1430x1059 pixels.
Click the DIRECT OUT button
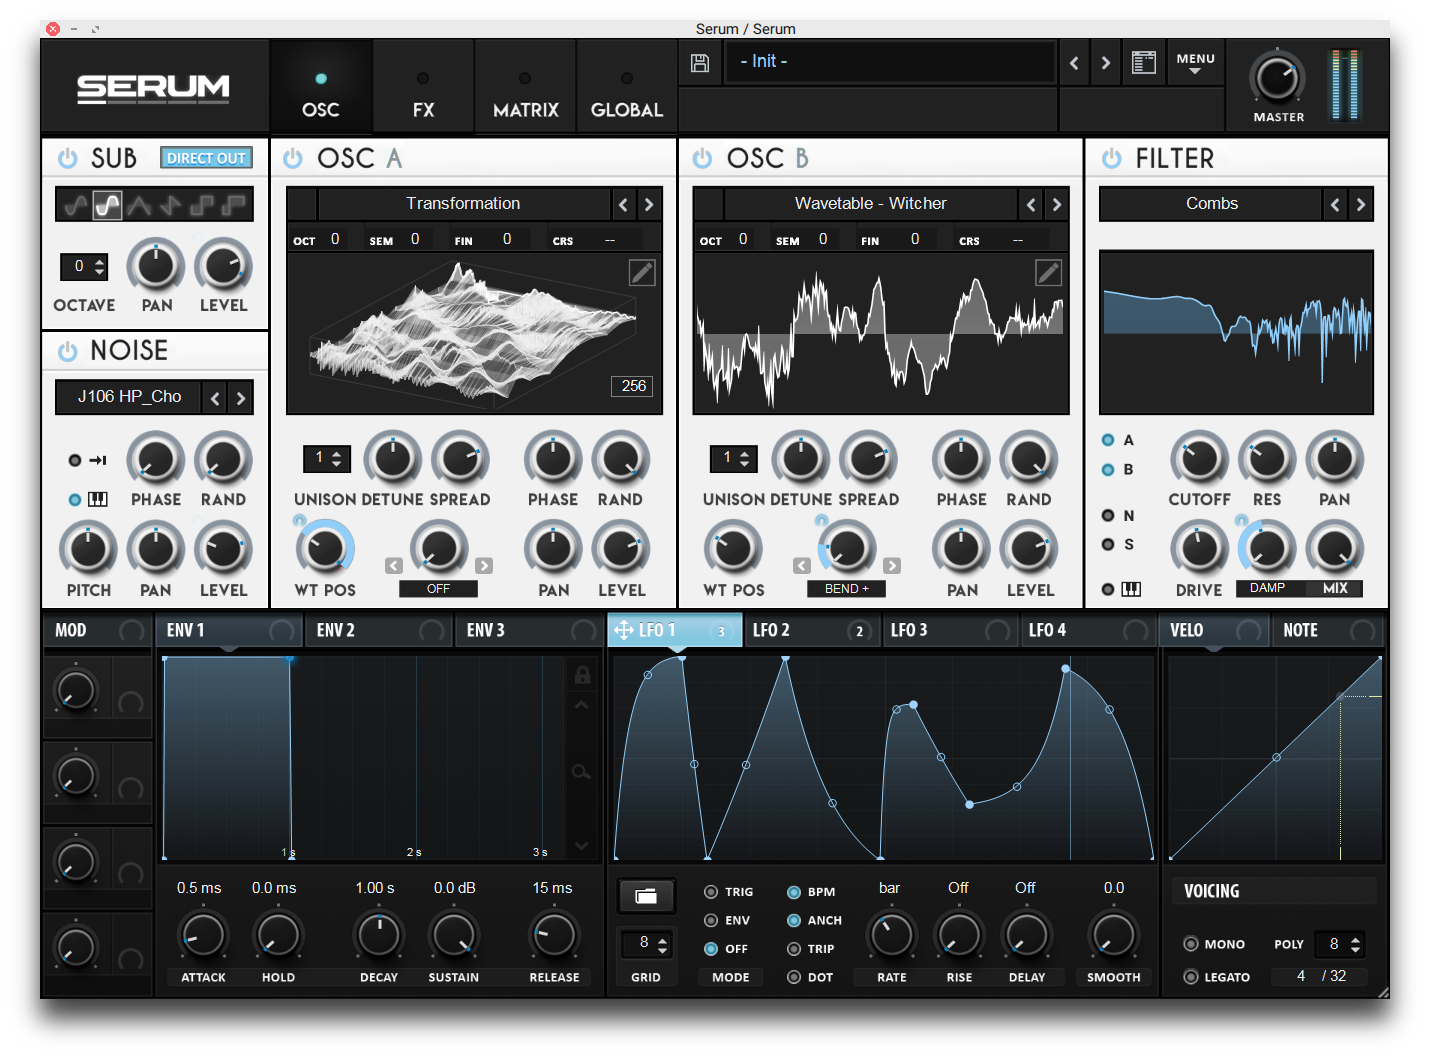pos(206,158)
